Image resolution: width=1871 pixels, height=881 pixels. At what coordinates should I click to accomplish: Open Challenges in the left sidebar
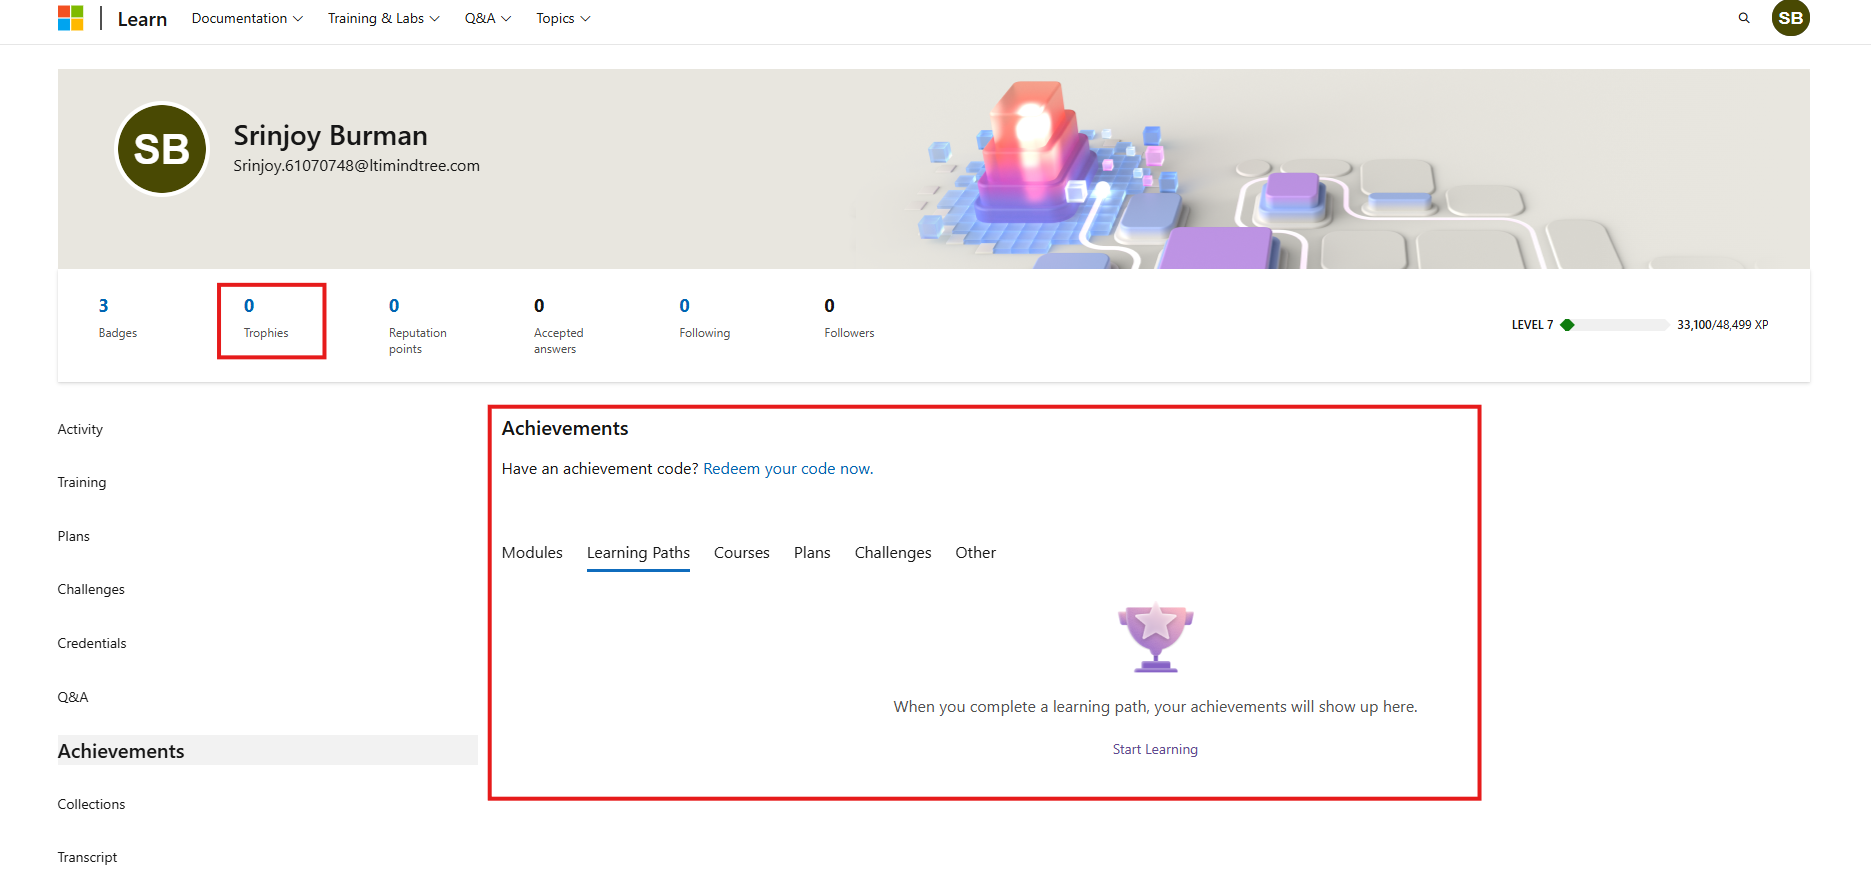pos(91,589)
